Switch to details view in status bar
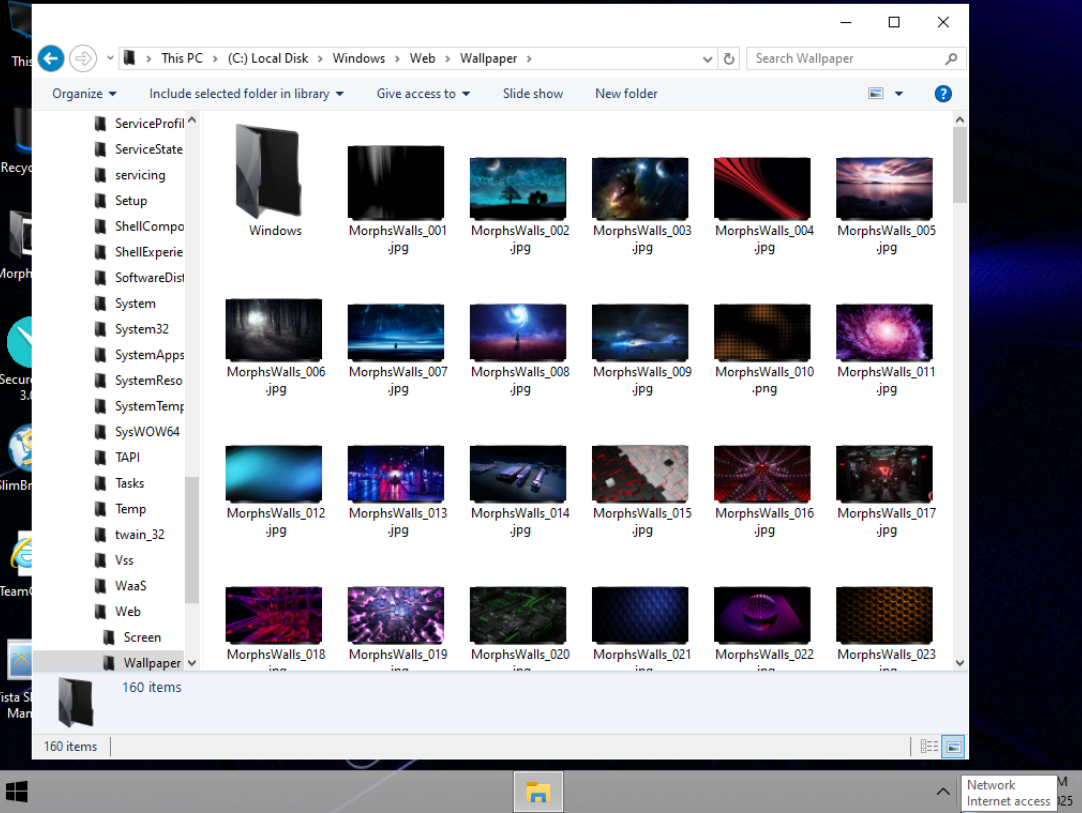 tap(929, 746)
